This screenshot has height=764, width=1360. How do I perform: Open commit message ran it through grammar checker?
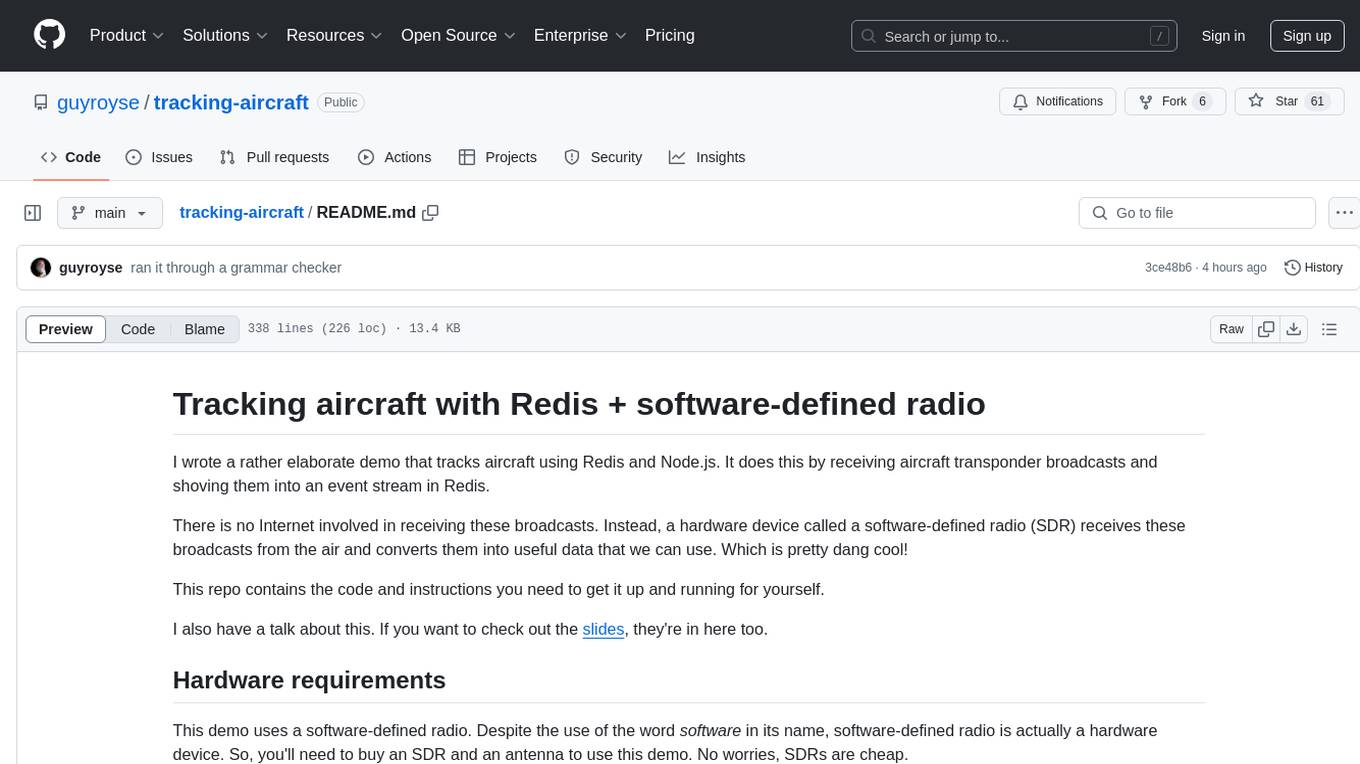[x=236, y=268]
